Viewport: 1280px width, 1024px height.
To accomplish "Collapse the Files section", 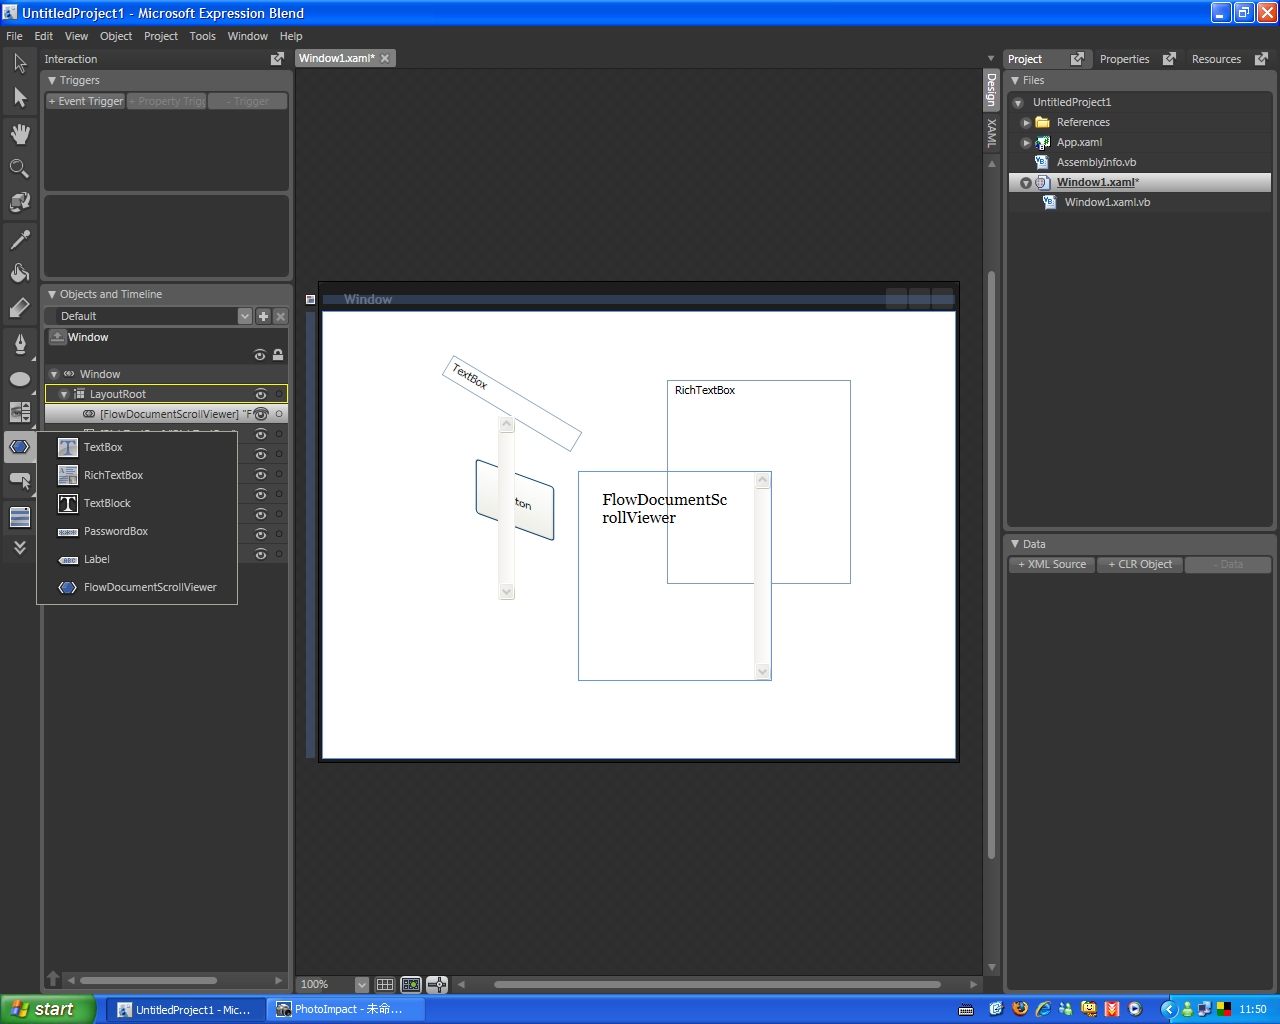I will tap(1015, 80).
